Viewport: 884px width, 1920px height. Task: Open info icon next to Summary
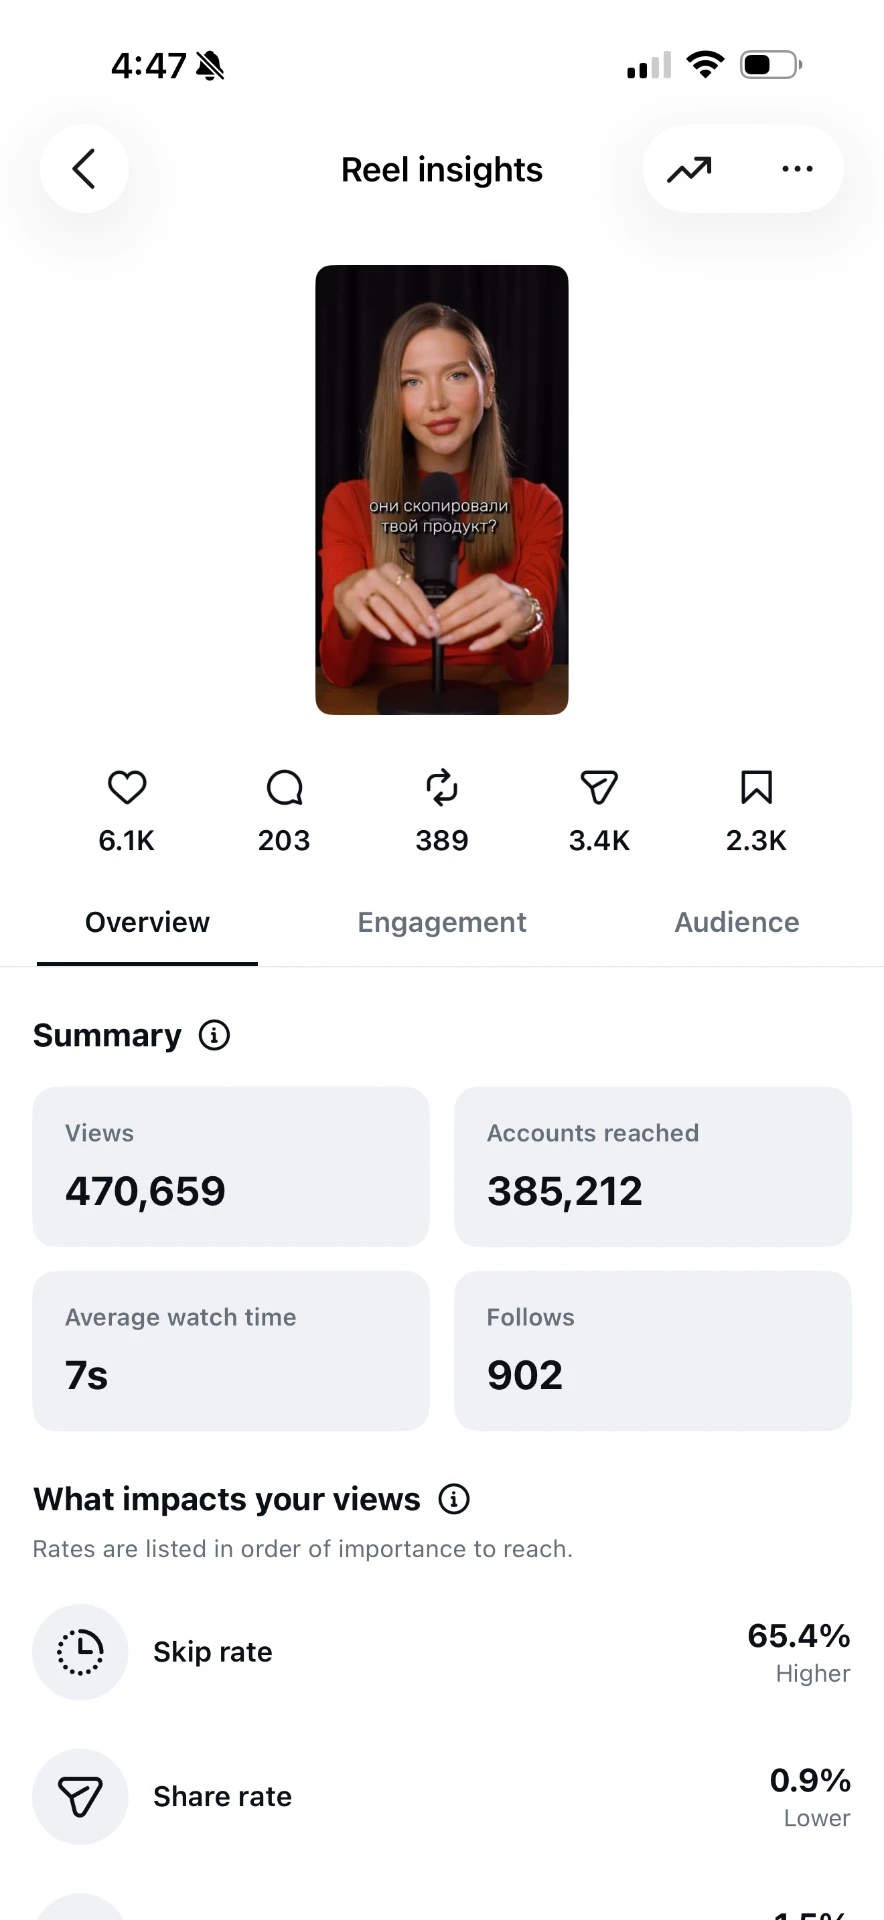coord(214,1035)
